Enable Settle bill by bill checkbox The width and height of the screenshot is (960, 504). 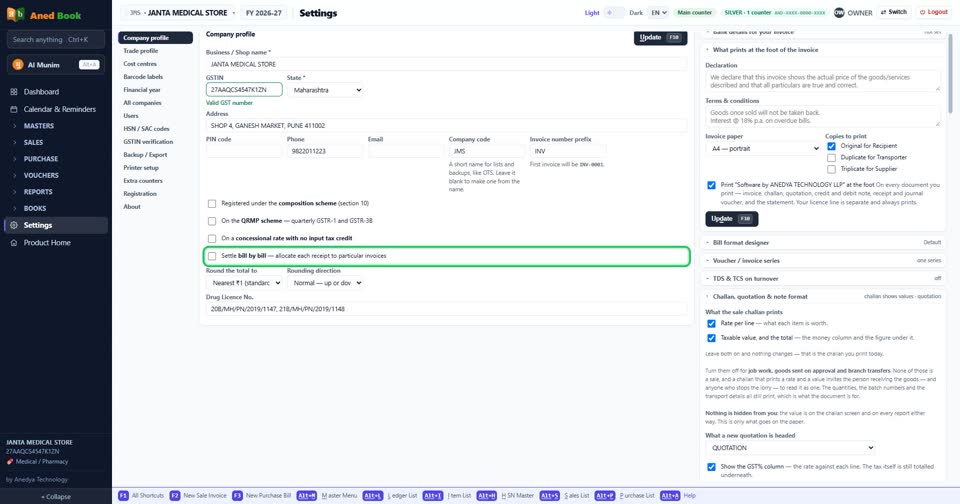(x=212, y=256)
